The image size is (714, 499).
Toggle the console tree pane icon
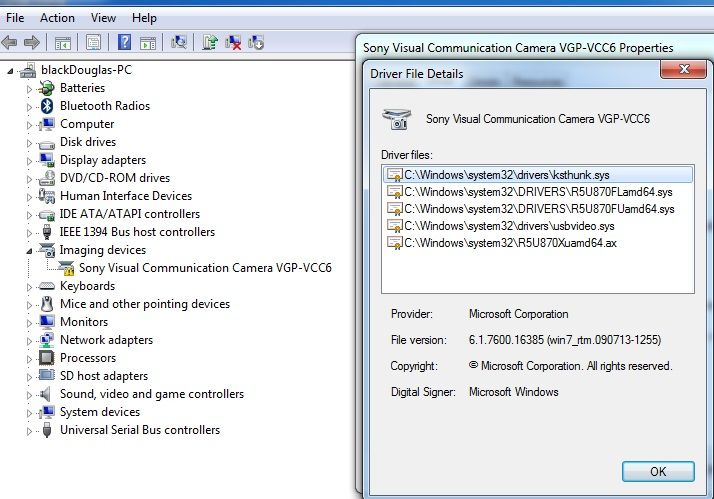62,42
